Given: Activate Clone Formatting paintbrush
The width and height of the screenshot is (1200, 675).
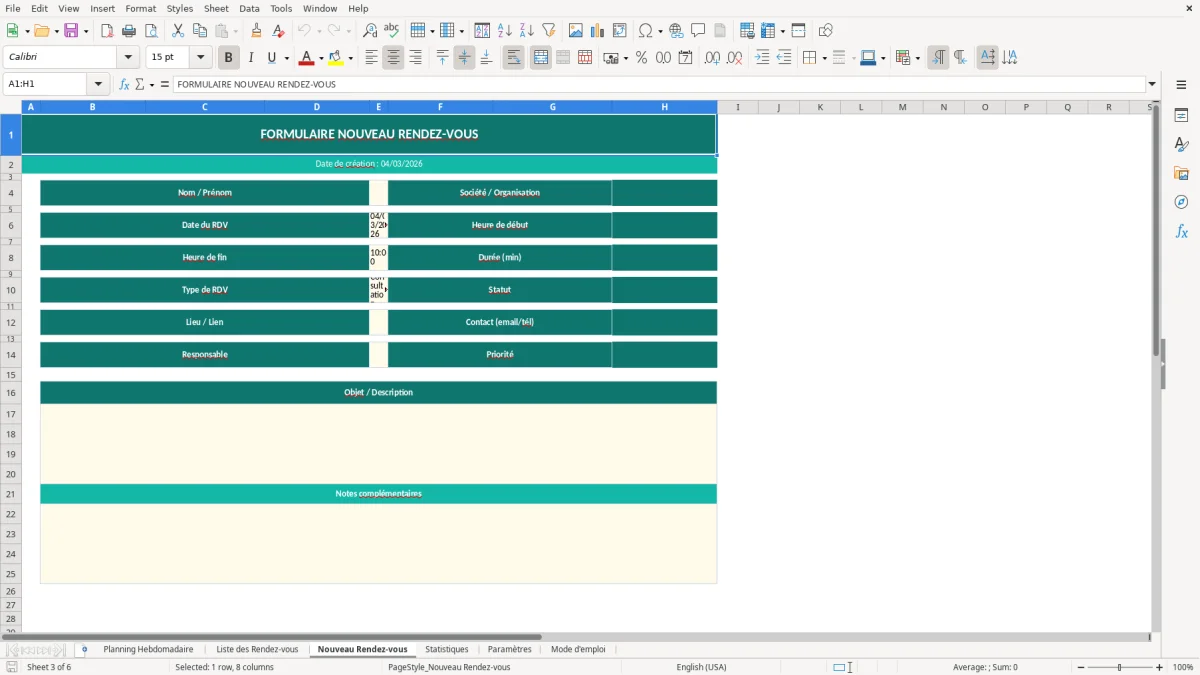Looking at the screenshot, I should [257, 31].
